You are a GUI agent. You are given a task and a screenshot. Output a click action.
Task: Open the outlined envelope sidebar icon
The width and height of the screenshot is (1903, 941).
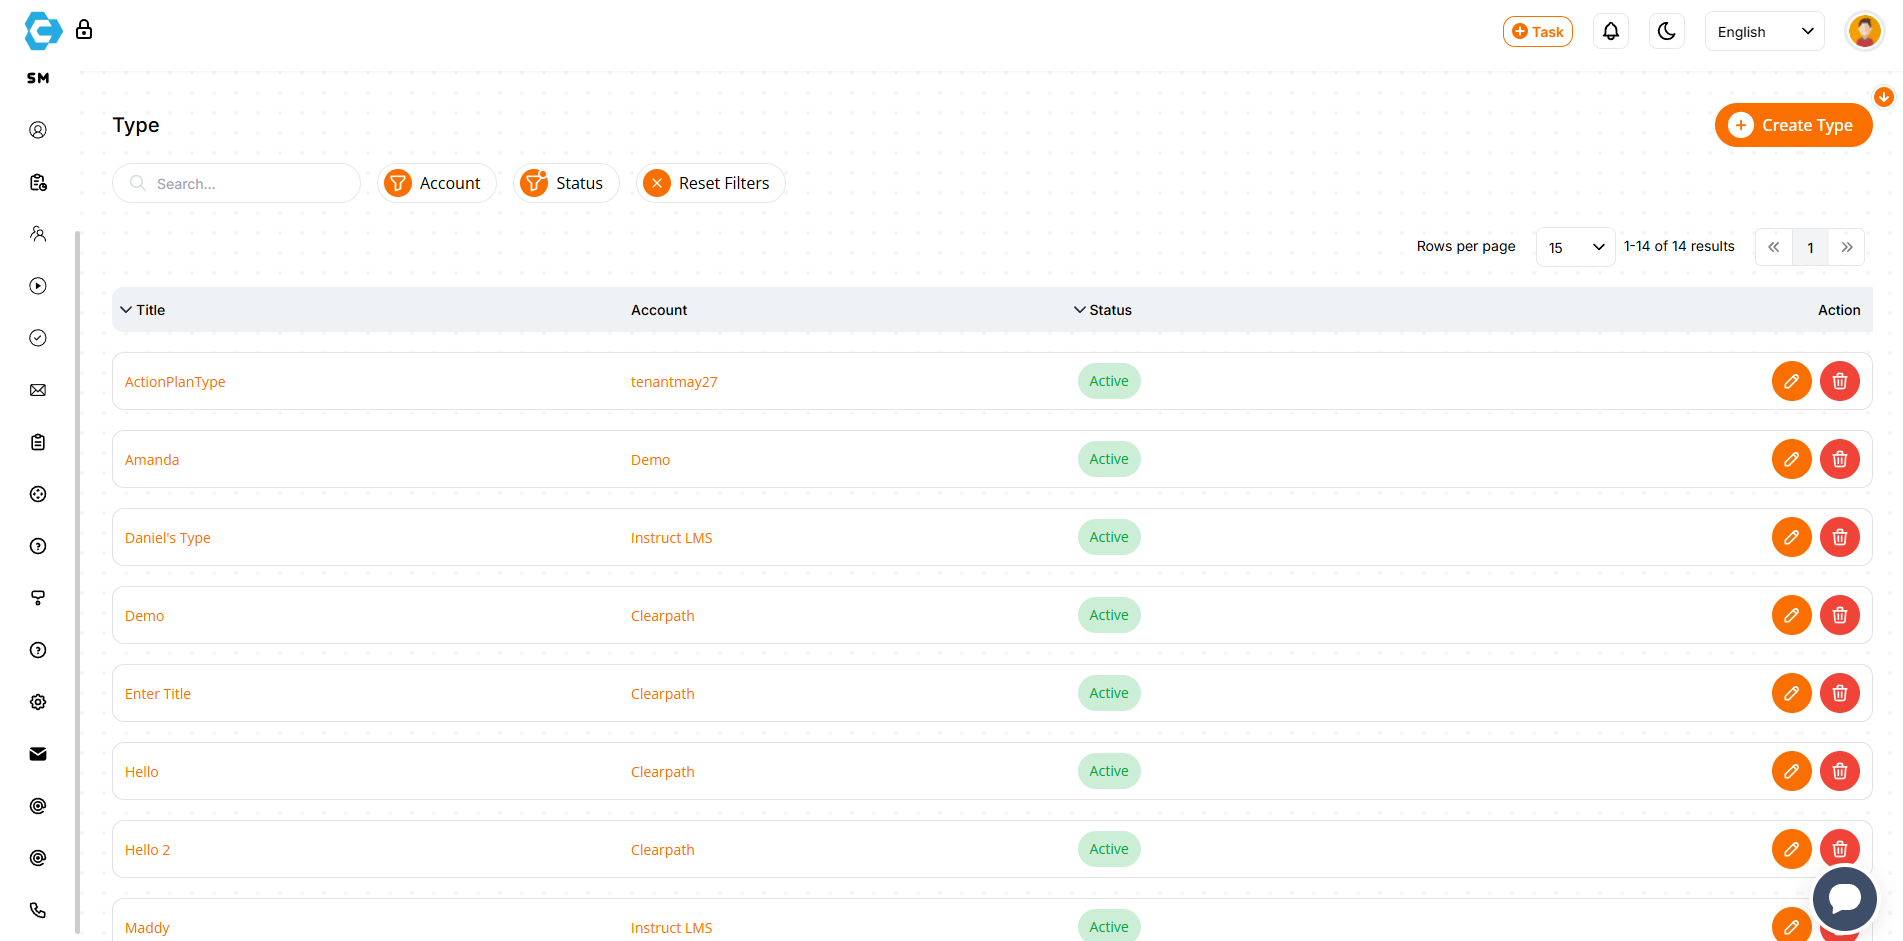pos(38,390)
